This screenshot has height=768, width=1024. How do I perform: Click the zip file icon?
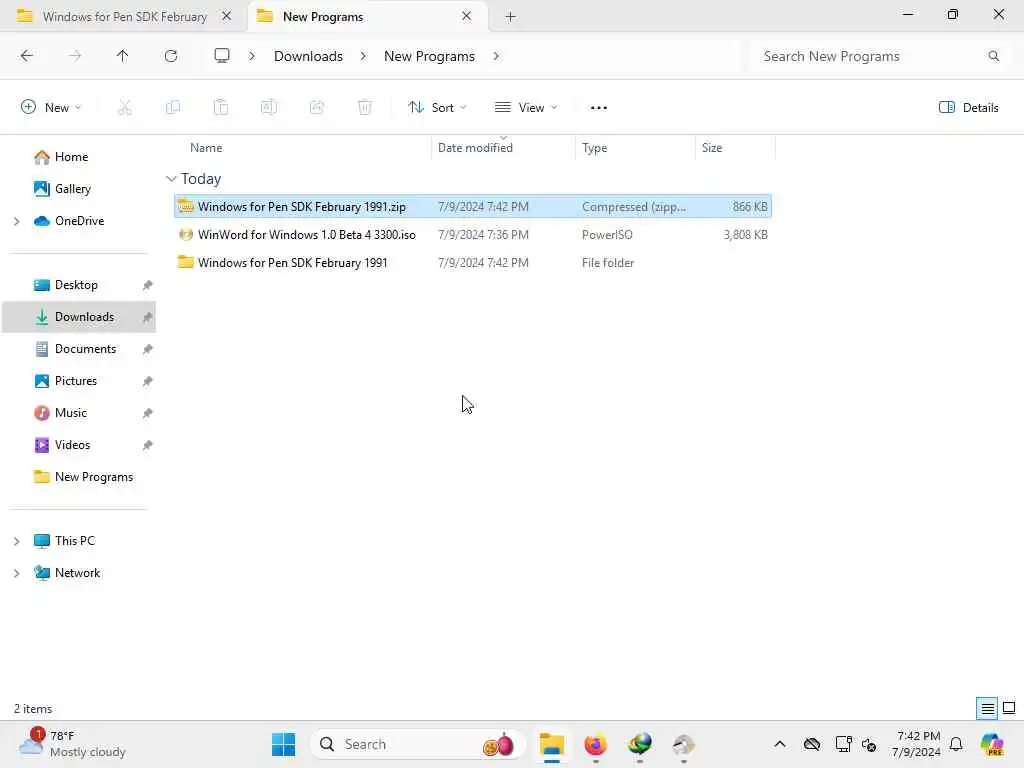coord(186,206)
